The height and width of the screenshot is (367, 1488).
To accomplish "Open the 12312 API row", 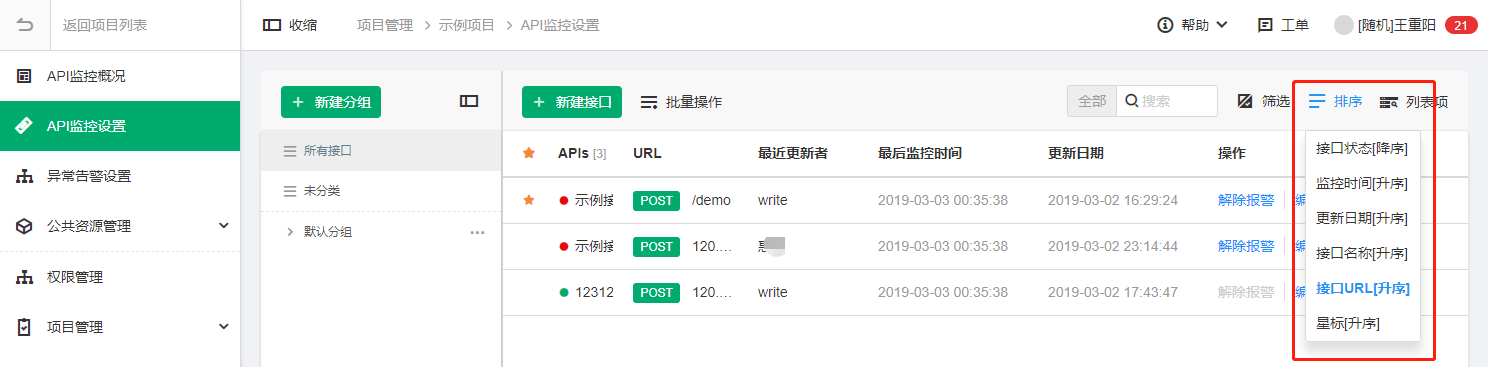I will pos(594,292).
